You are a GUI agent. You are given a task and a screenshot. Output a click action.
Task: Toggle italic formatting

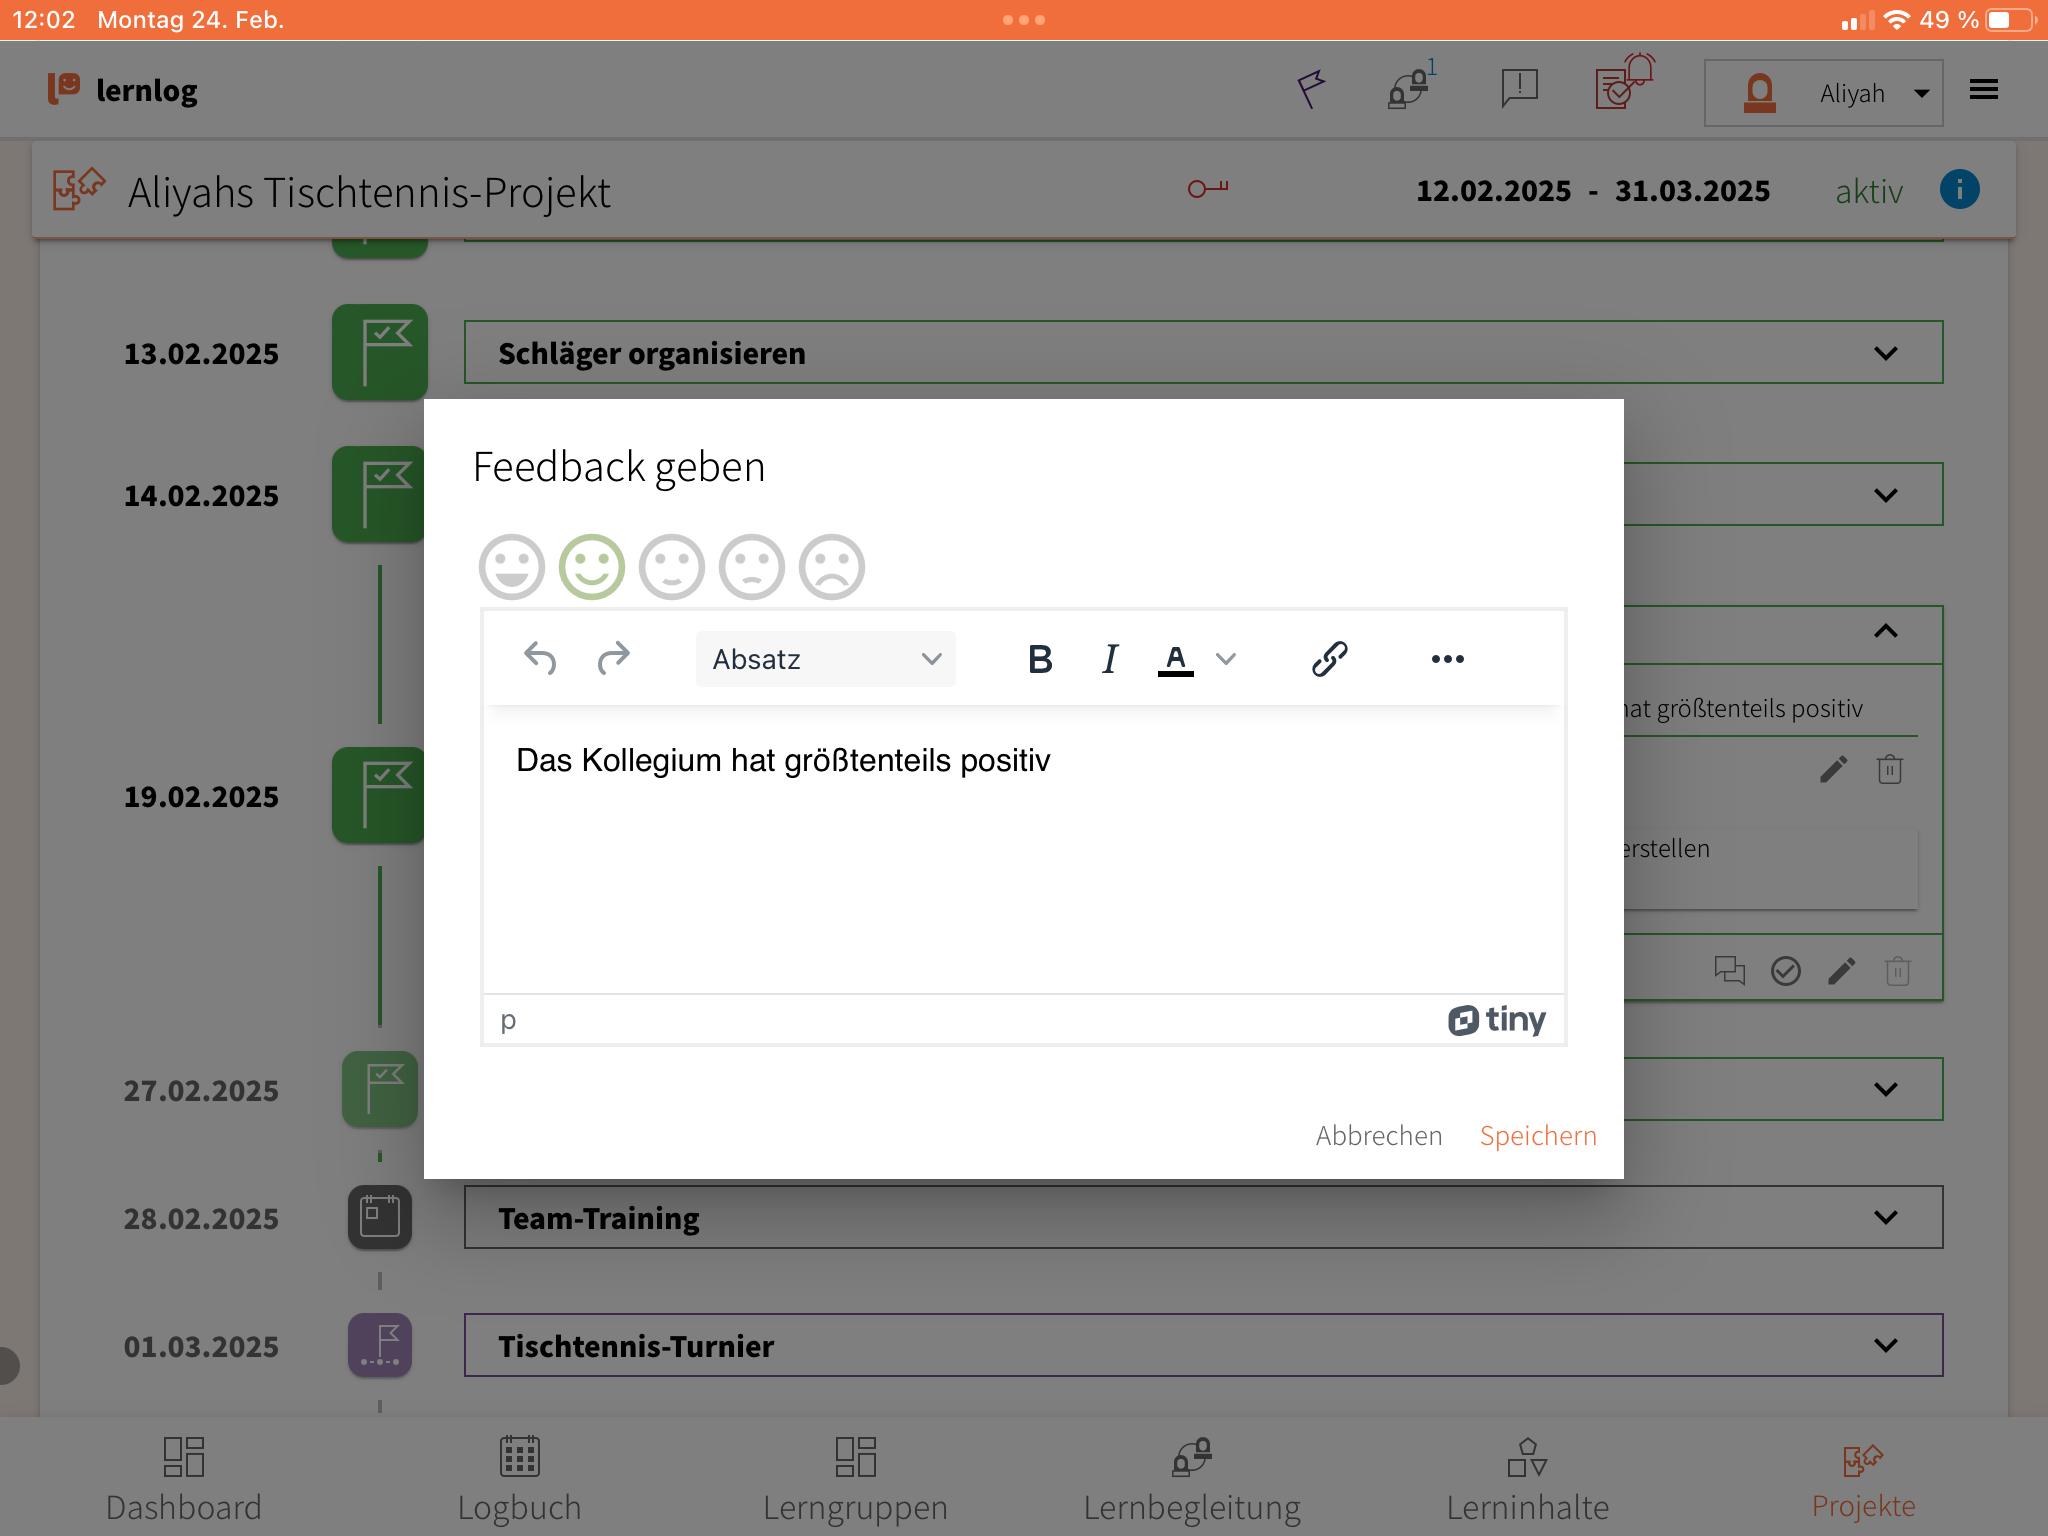[1110, 659]
